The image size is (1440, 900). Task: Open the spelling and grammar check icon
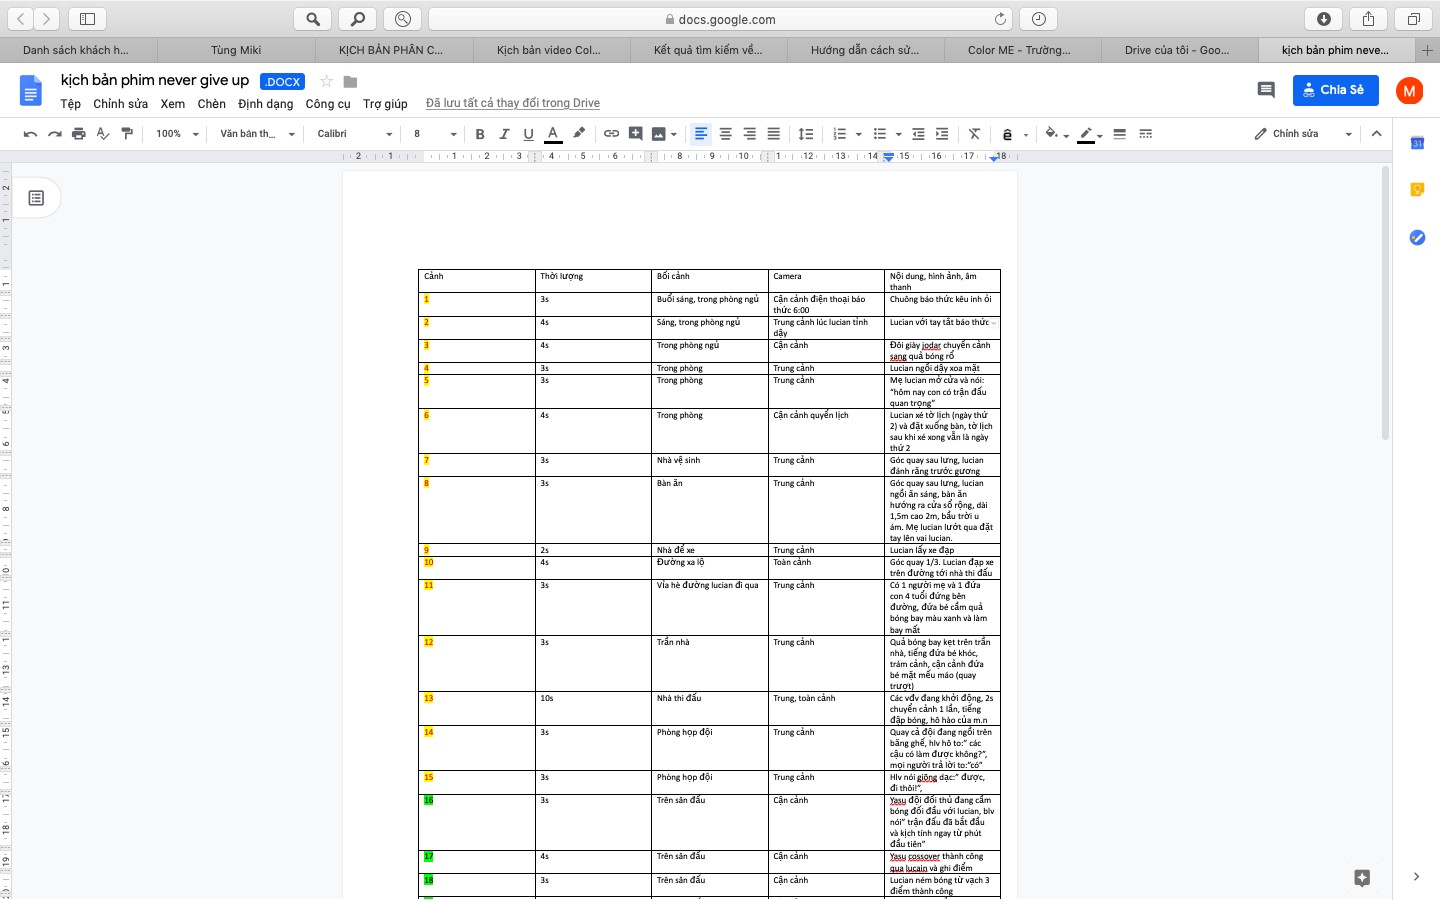tap(102, 134)
